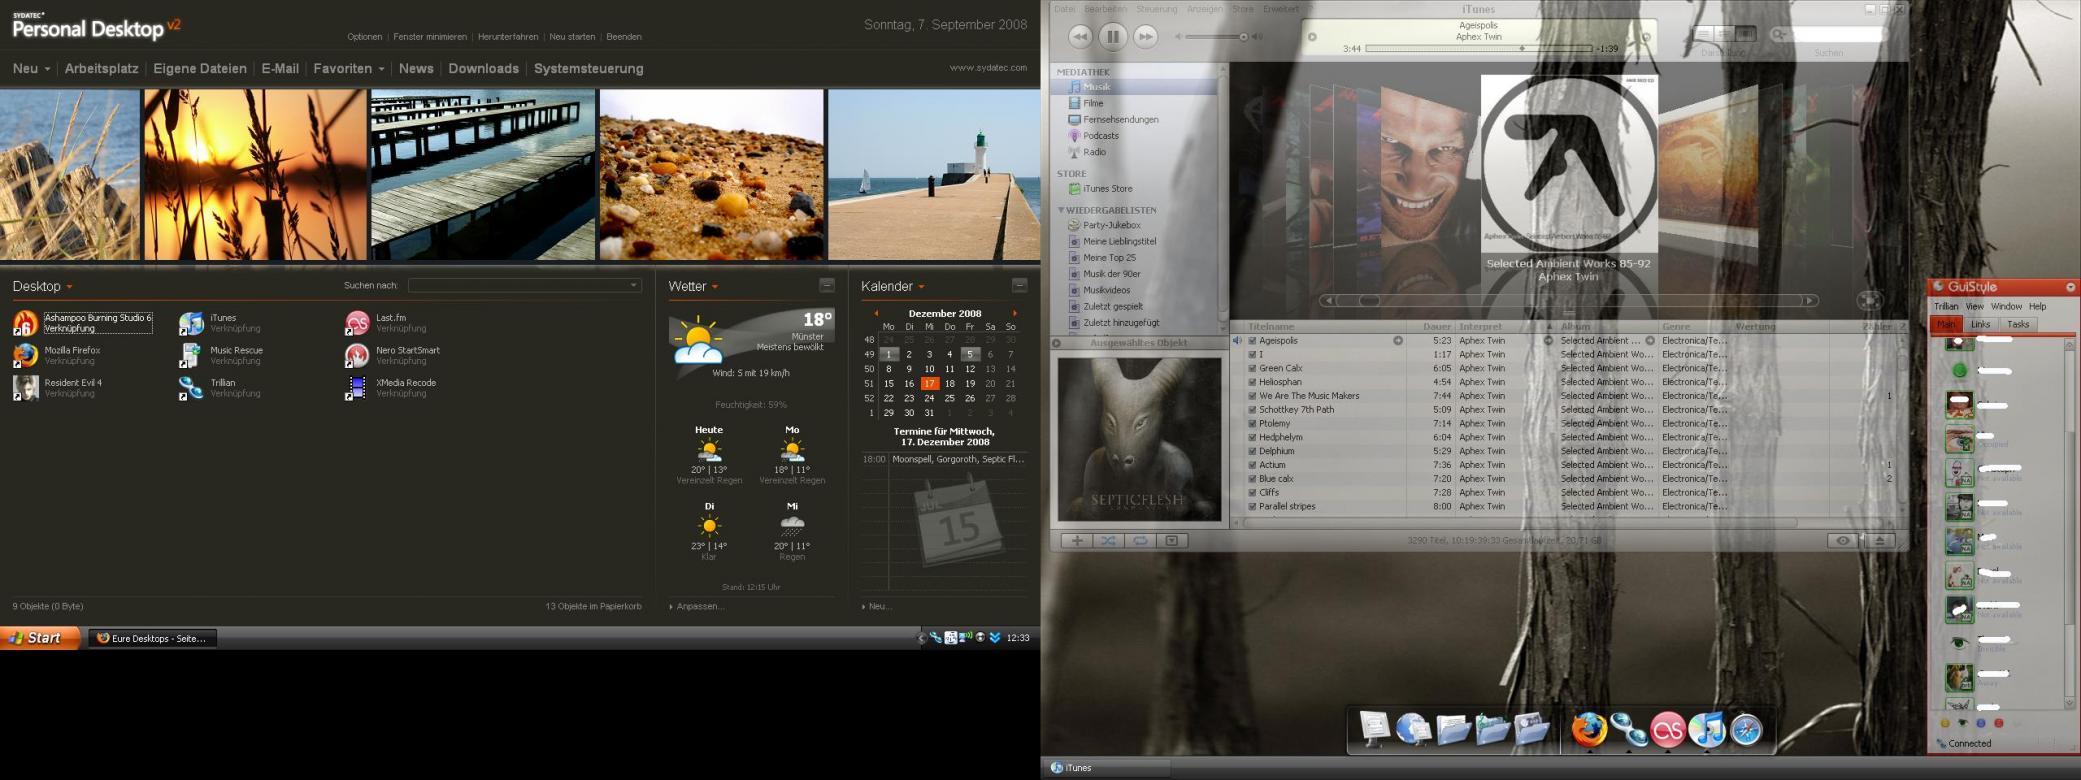Click the eye browse button in iTunes
2081x780 pixels.
pyautogui.click(x=1842, y=540)
